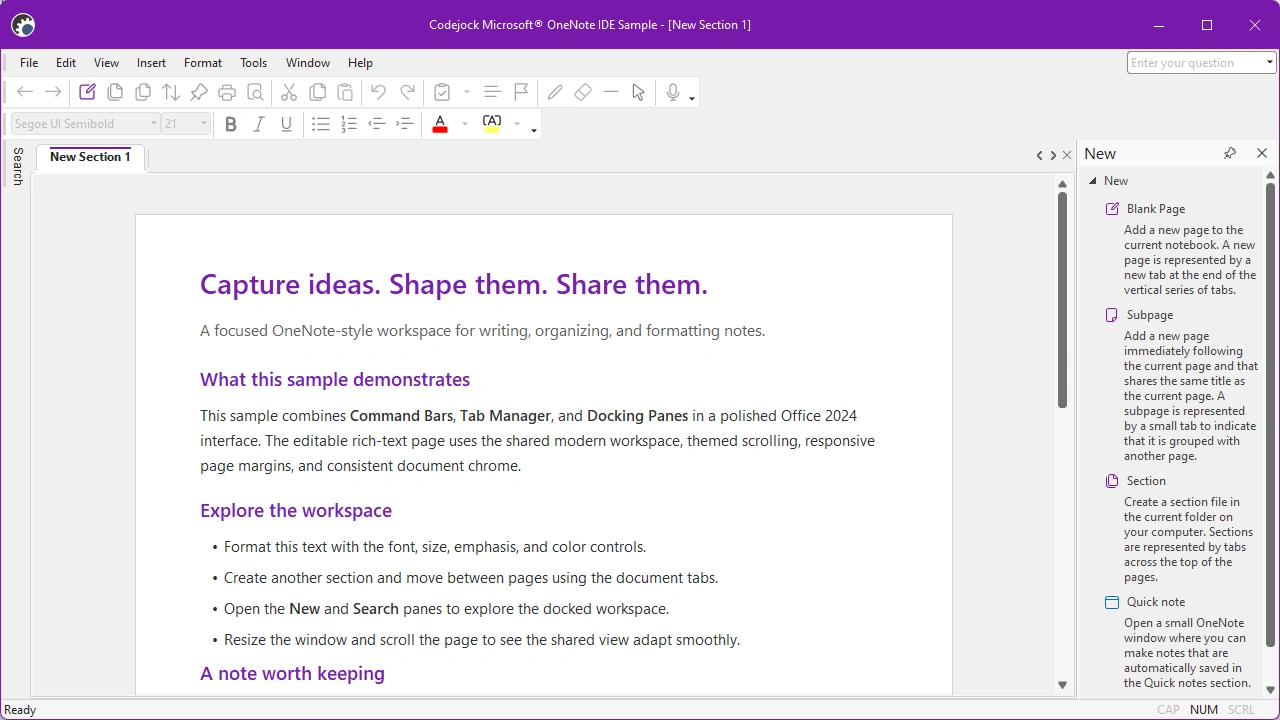The image size is (1280, 720).
Task: Apply the red font color swatch
Action: tap(440, 124)
